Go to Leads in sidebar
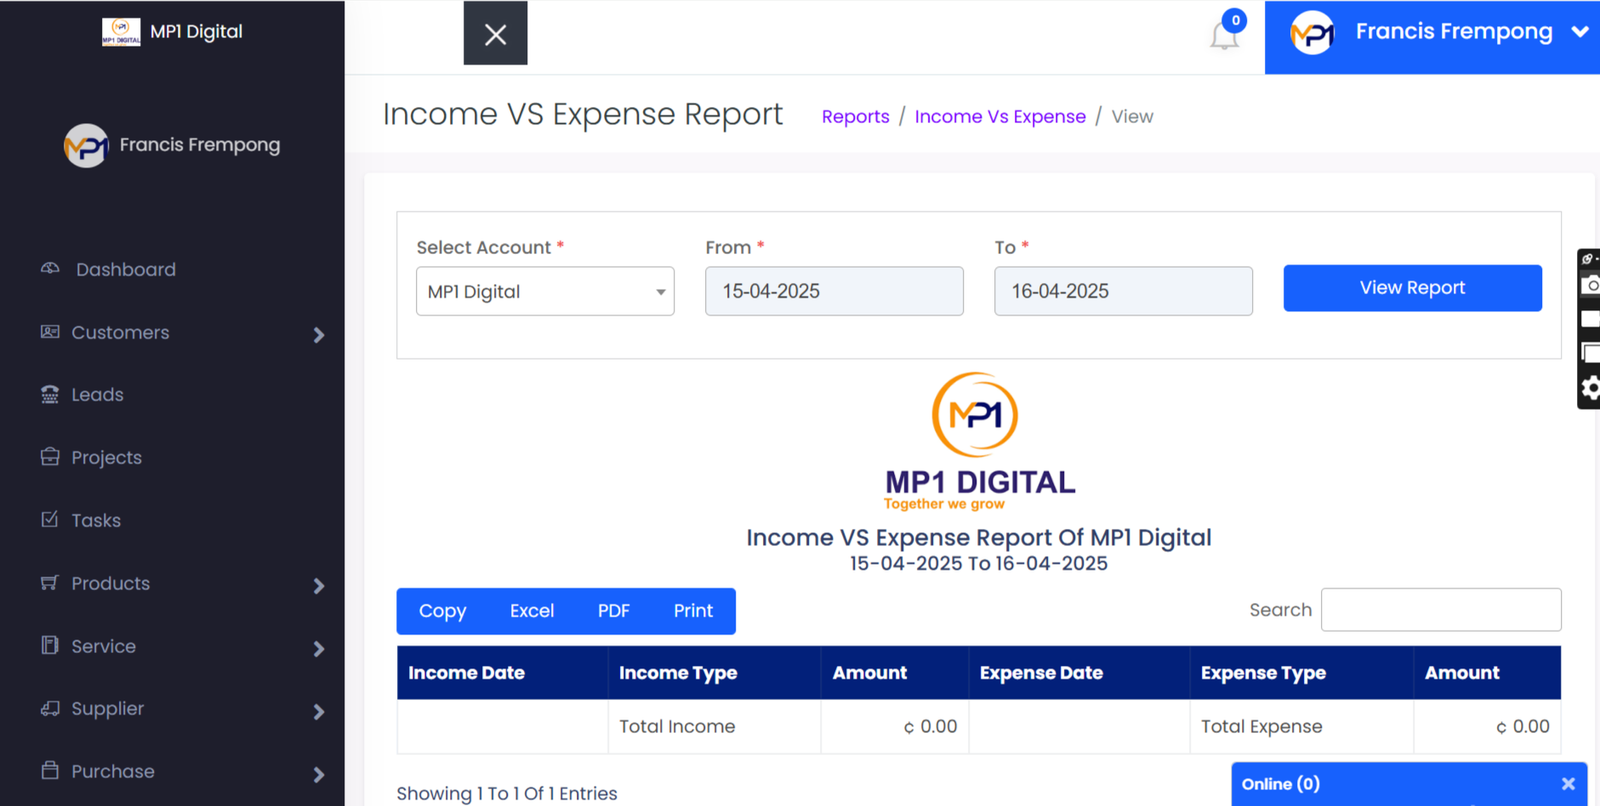The width and height of the screenshot is (1600, 806). pos(97,395)
